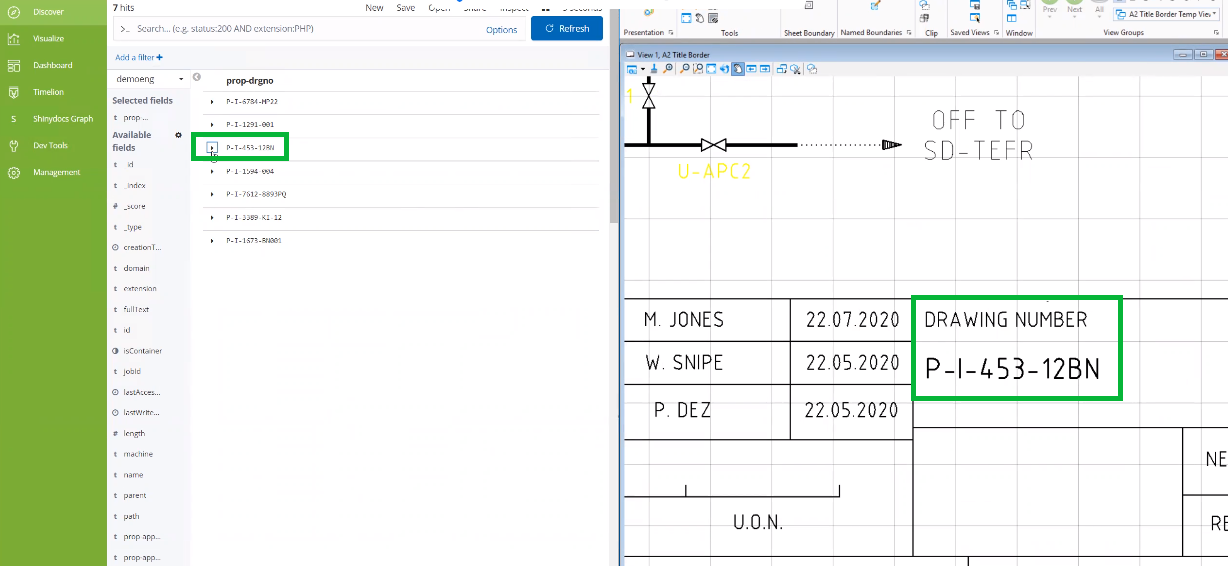Viewport: 1228px width, 566px height.
Task: Go to Timelion in the sidebar
Action: coord(48,92)
